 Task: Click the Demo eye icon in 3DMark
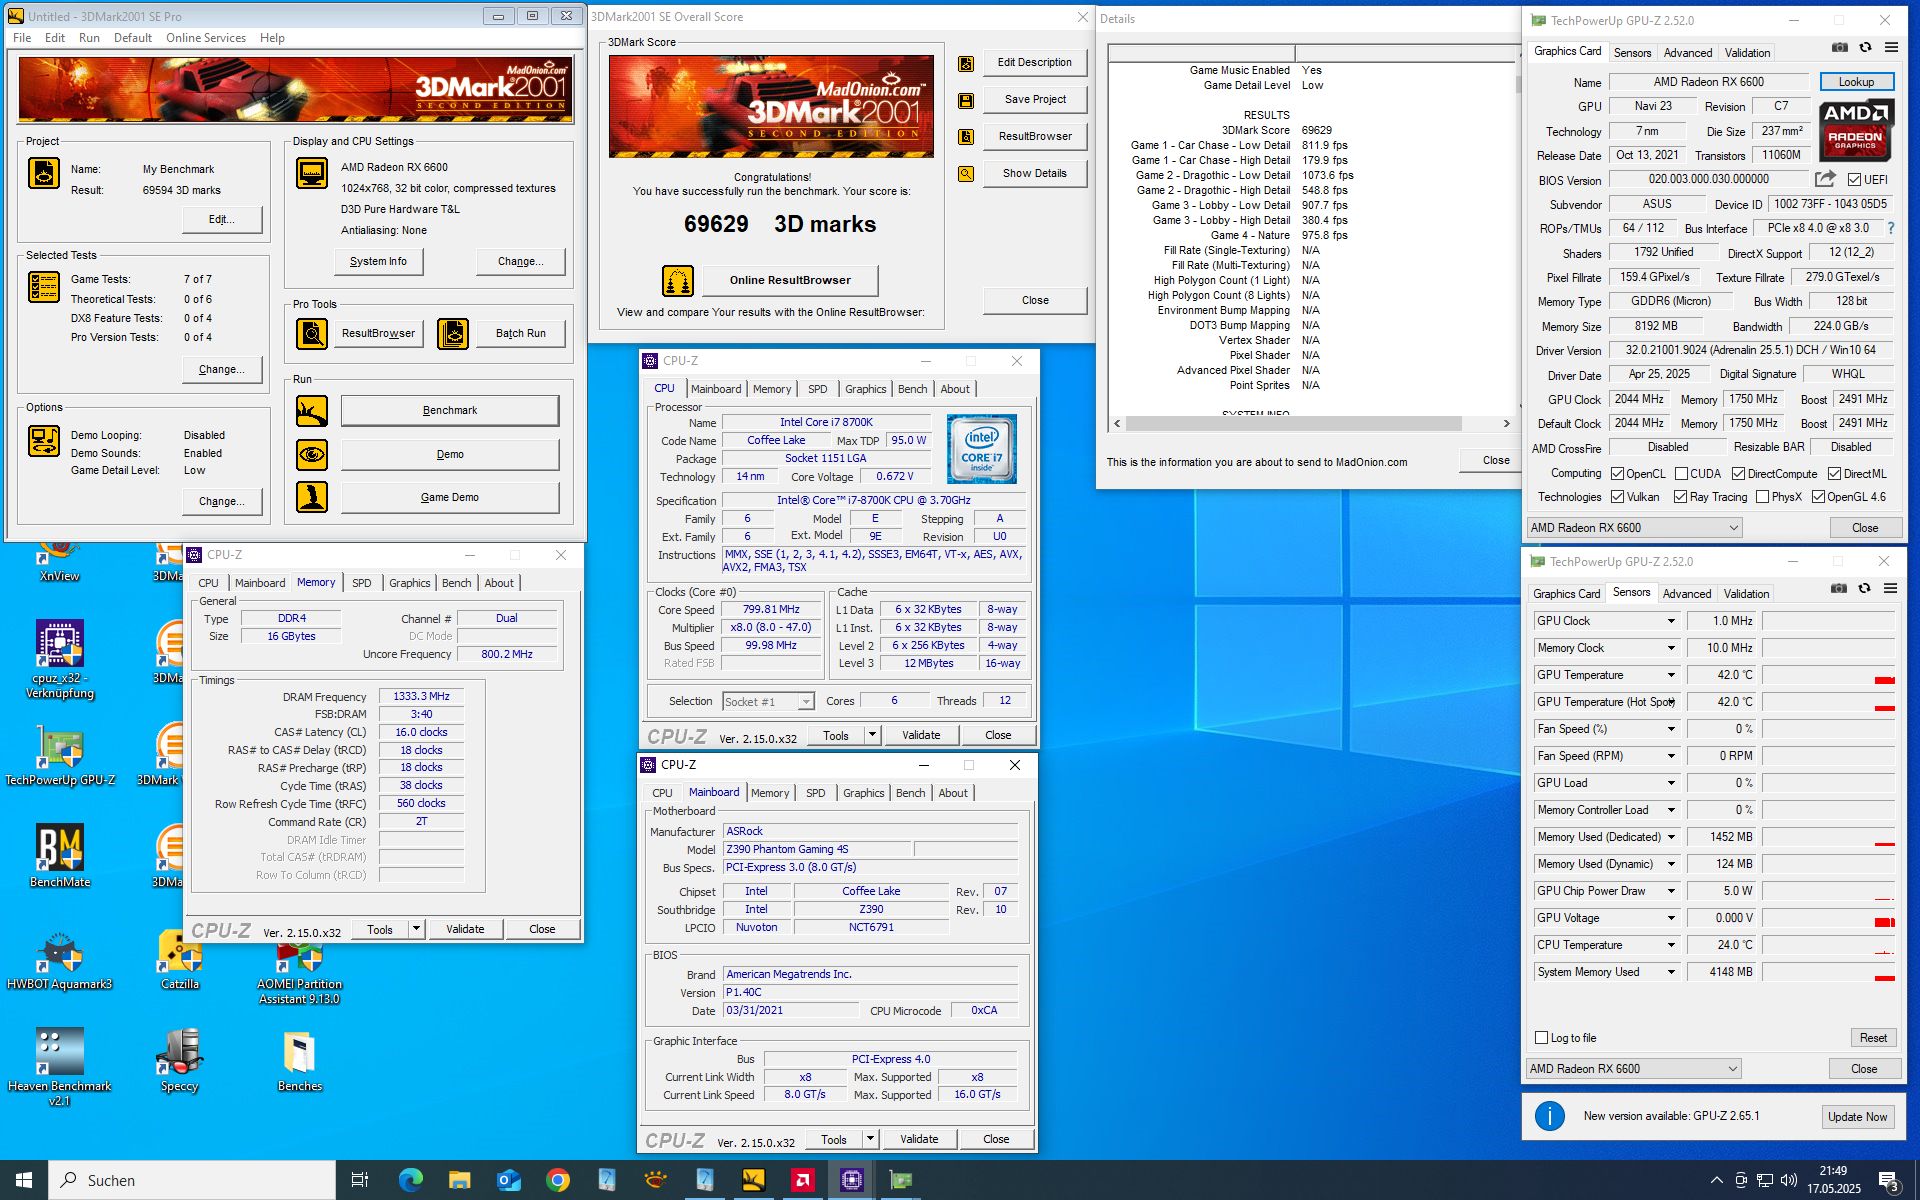pyautogui.click(x=312, y=454)
